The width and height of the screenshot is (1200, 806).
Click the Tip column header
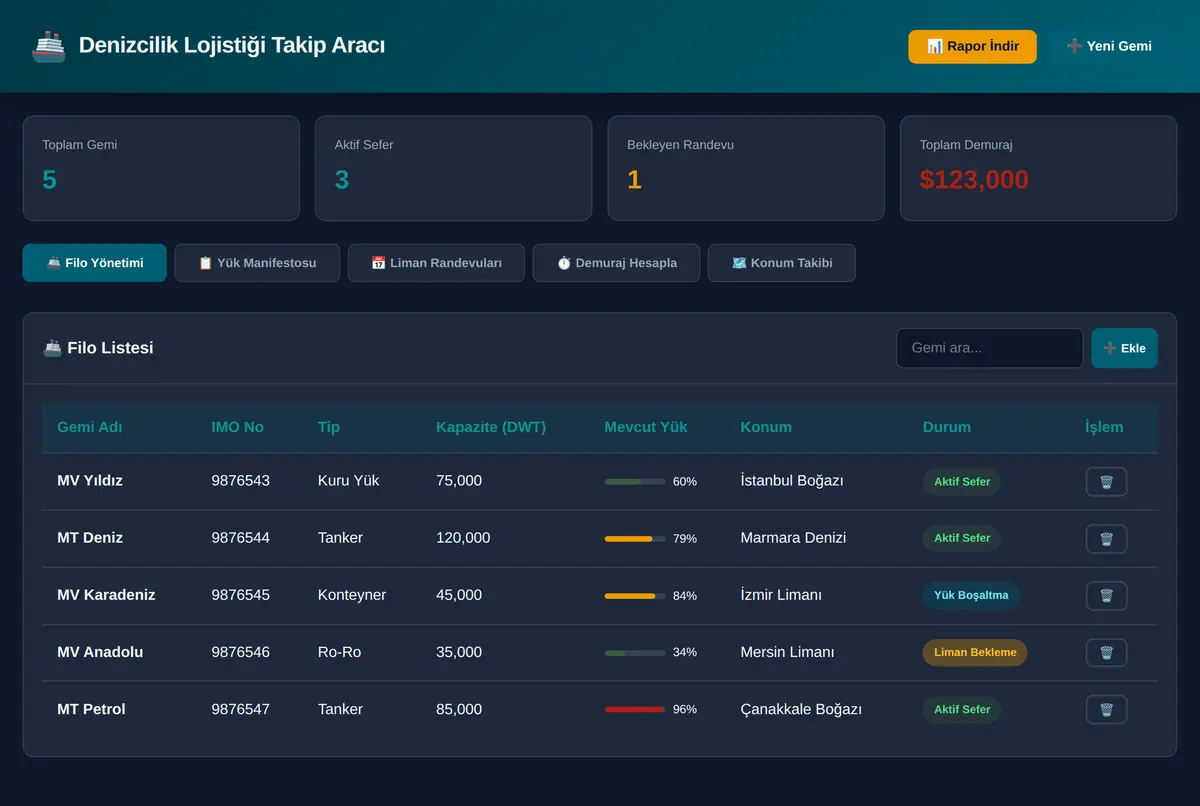[x=329, y=427]
